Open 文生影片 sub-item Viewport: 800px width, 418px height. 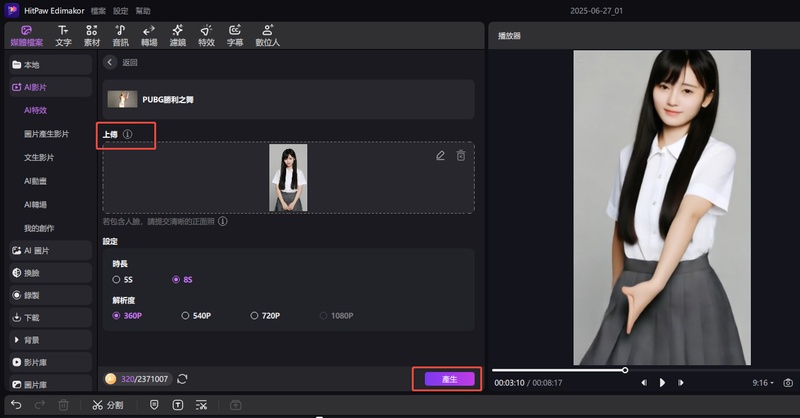tap(39, 157)
